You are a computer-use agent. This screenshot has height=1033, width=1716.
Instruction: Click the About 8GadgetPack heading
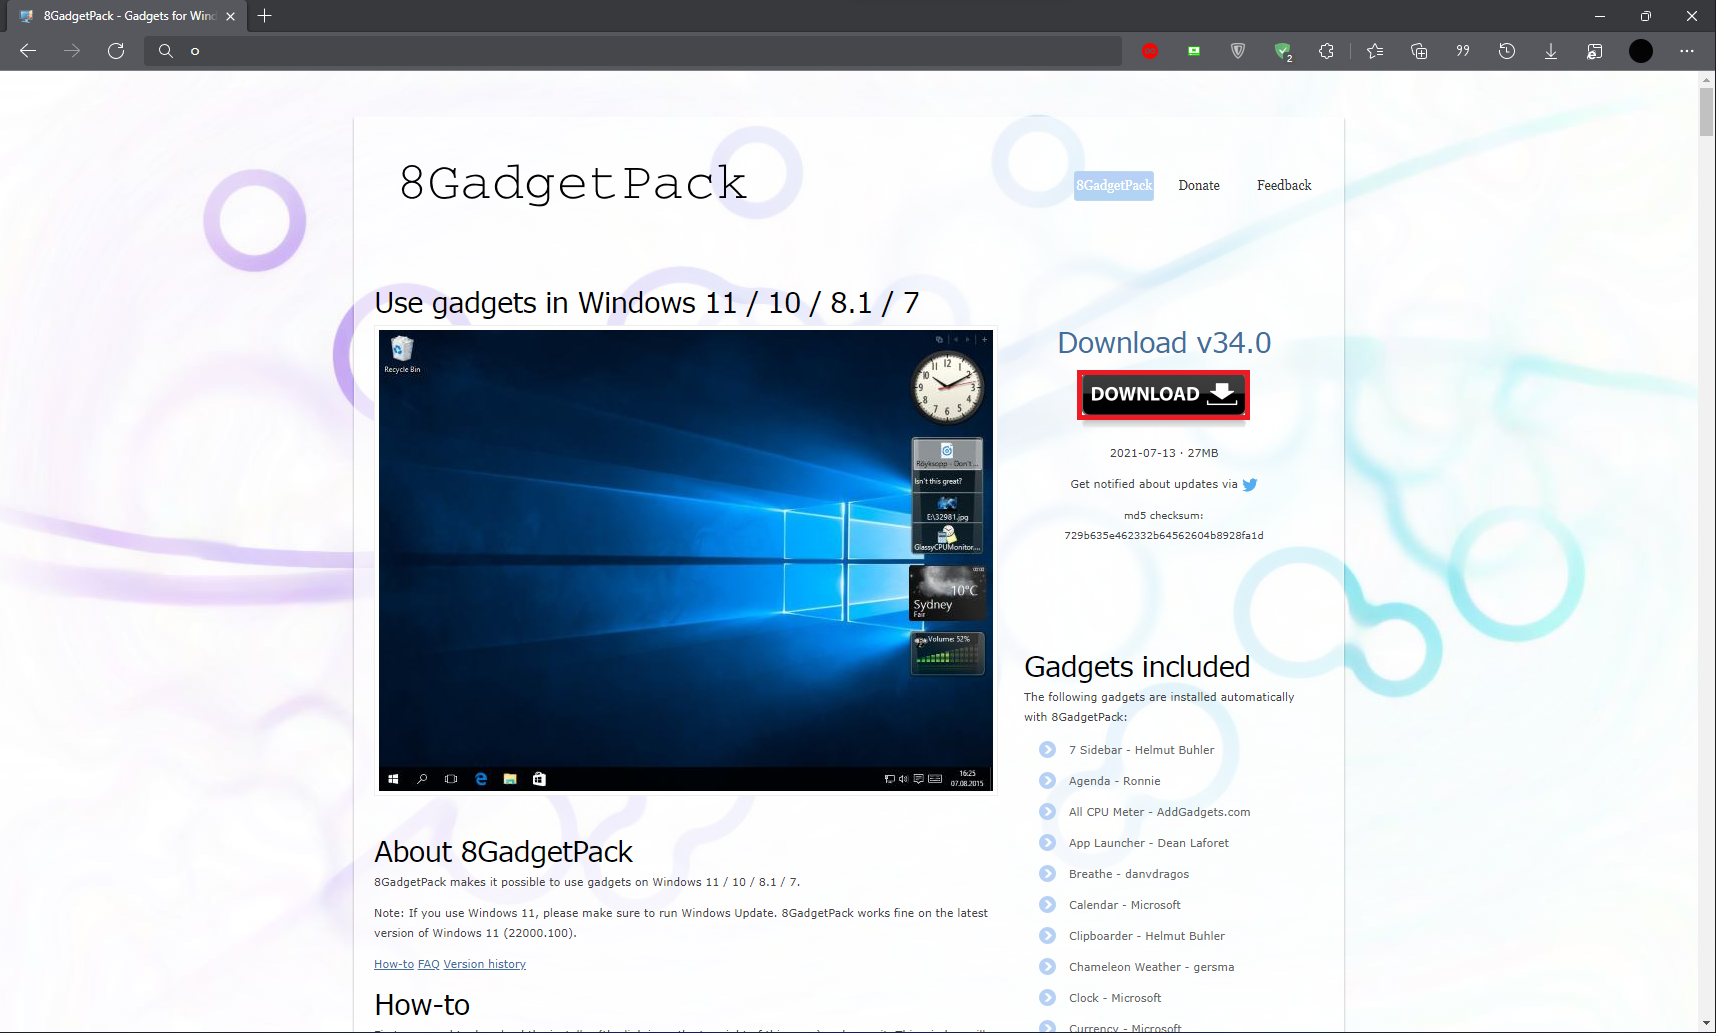point(503,852)
